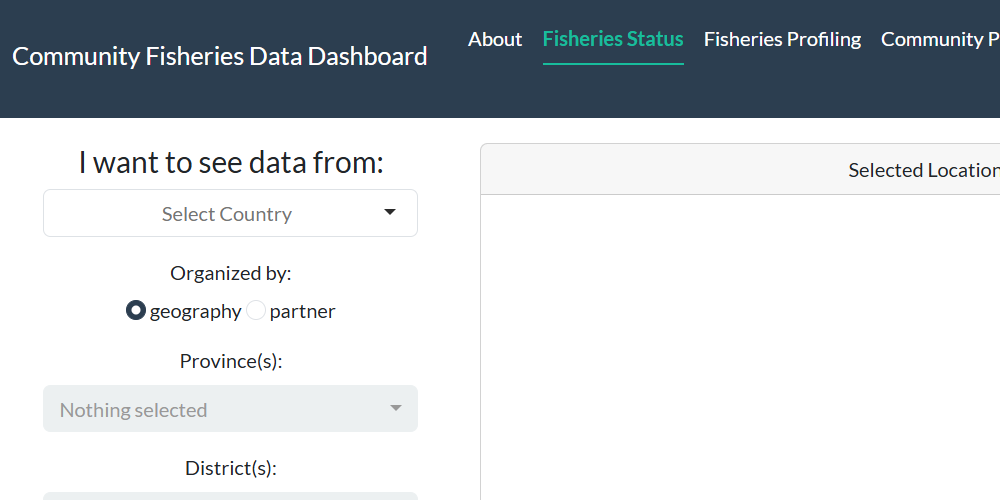Switch to the Fisheries Status tab
The width and height of the screenshot is (1000, 500).
(x=613, y=39)
